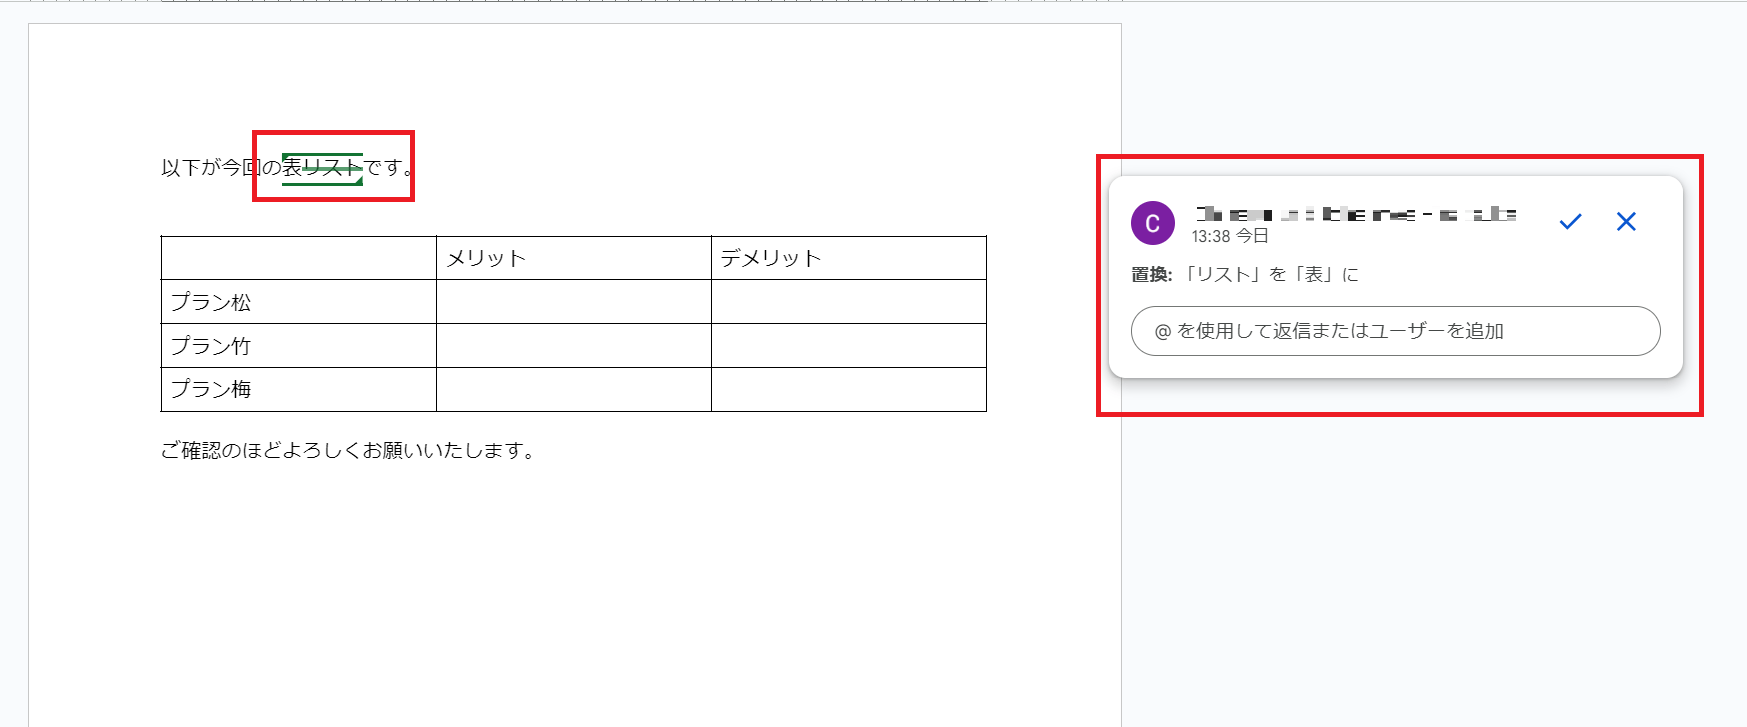Click the "13:38 今日" timestamp
Image resolution: width=1747 pixels, height=727 pixels.
coord(1230,237)
